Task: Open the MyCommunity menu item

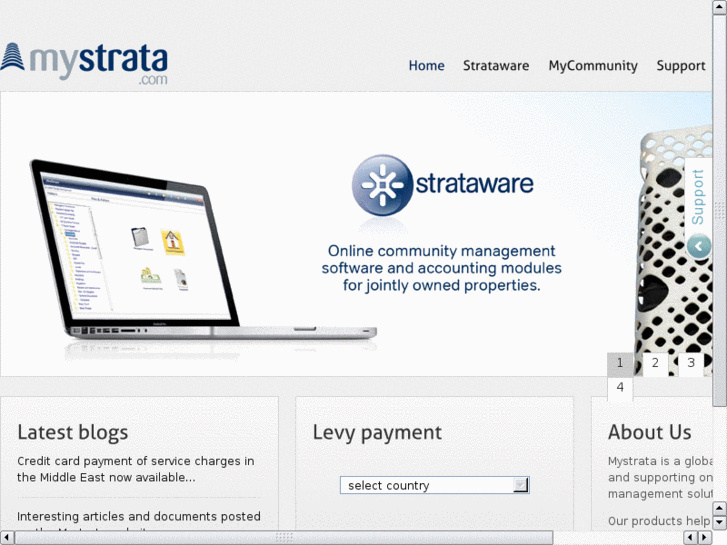Action: [x=593, y=66]
